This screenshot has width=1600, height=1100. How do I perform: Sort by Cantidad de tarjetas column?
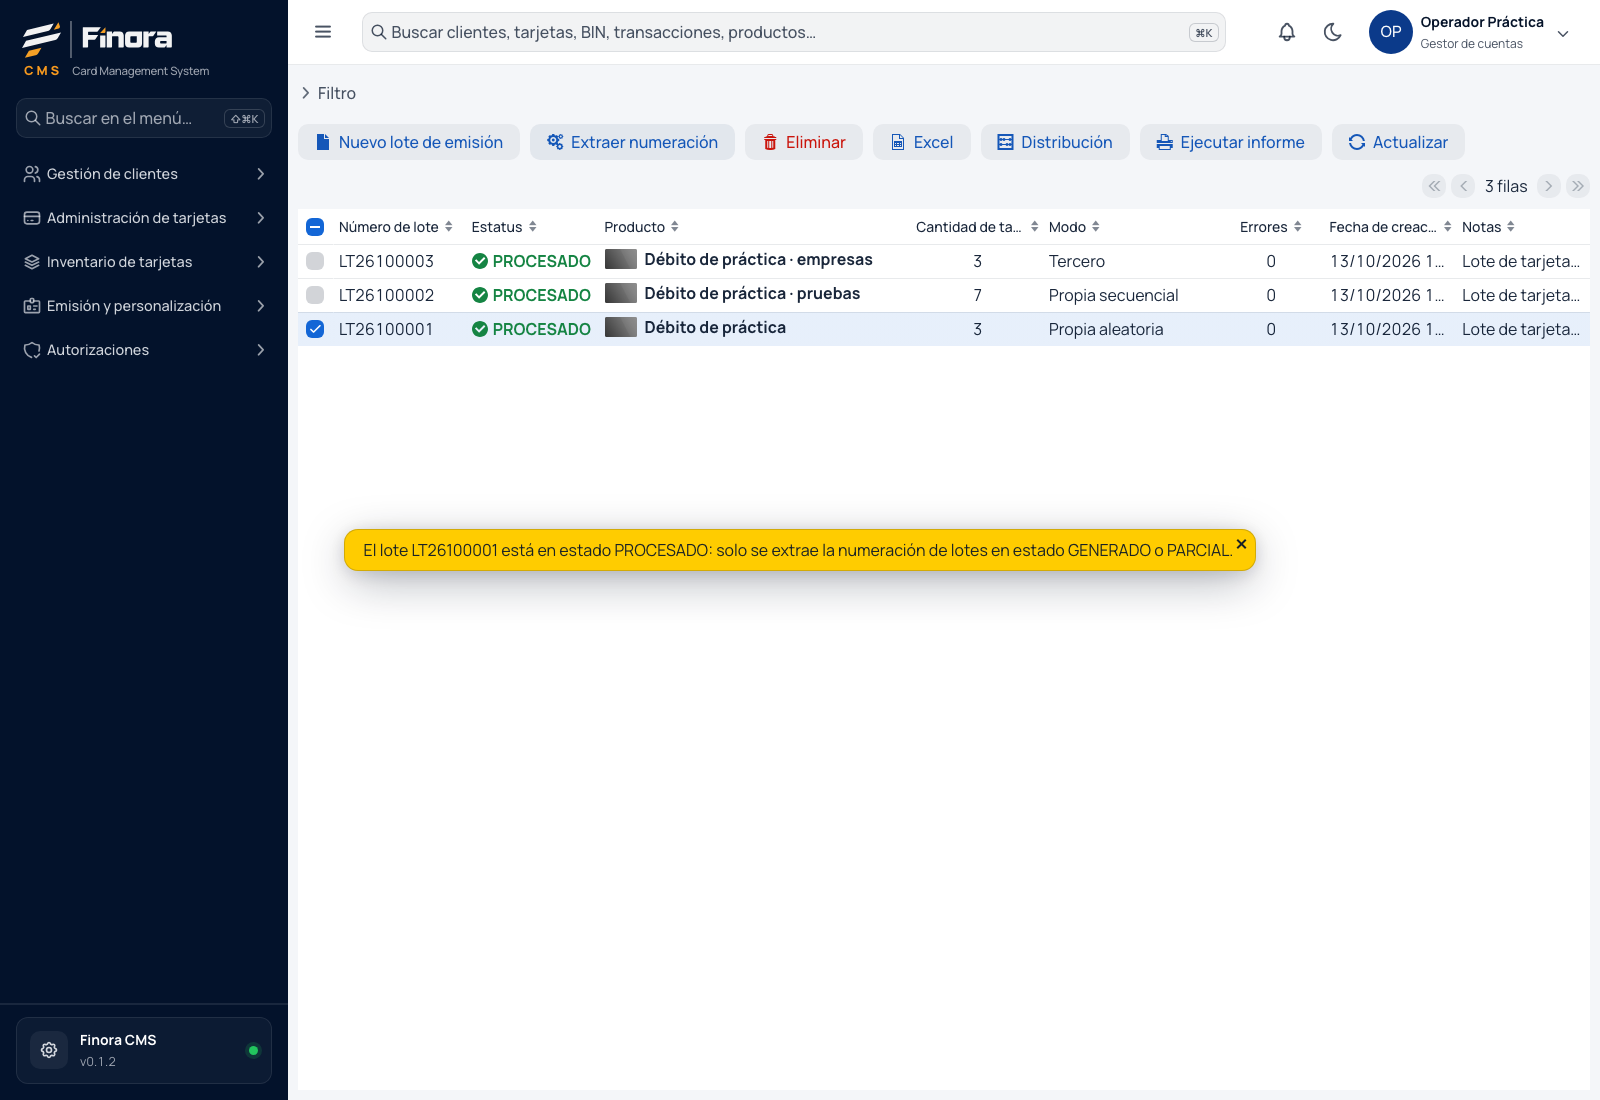coord(977,227)
